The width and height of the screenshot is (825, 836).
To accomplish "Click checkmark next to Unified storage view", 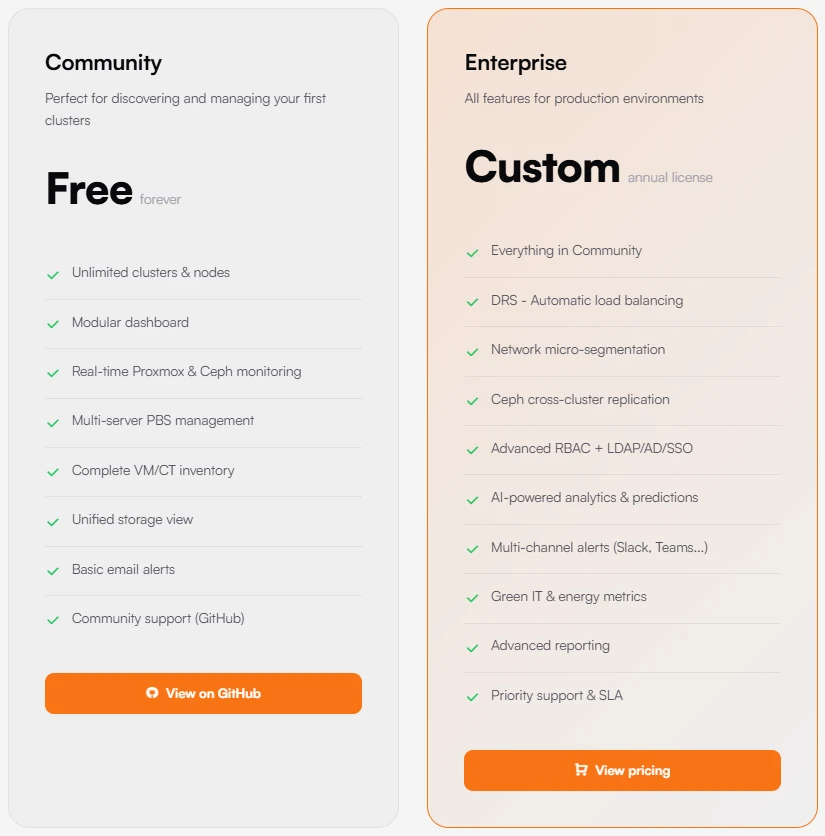I will tap(53, 521).
